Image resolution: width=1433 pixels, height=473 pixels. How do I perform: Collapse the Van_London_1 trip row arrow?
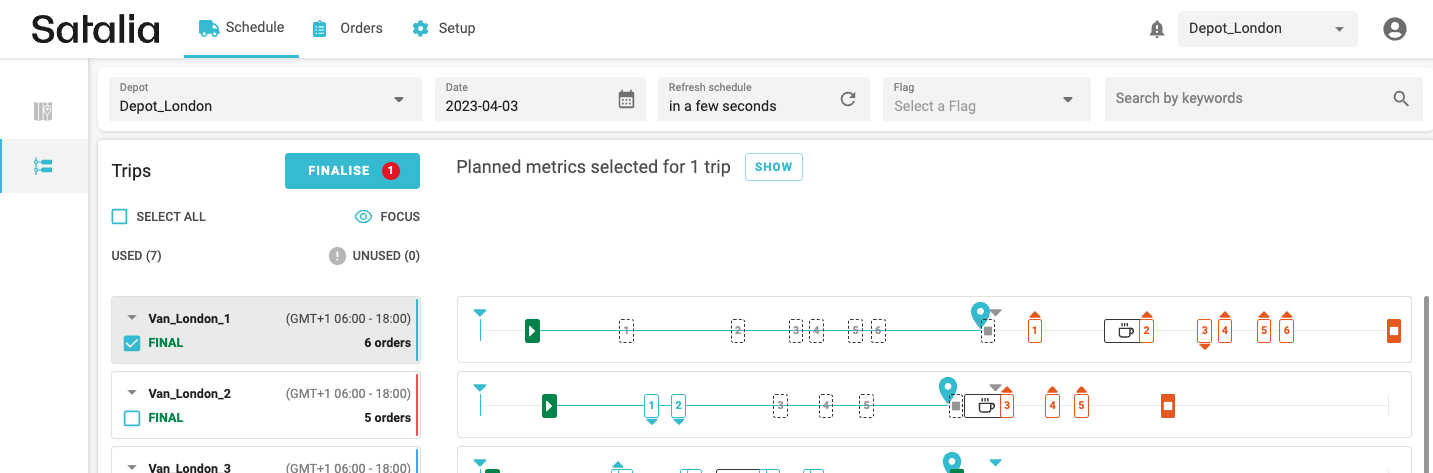tap(131, 318)
